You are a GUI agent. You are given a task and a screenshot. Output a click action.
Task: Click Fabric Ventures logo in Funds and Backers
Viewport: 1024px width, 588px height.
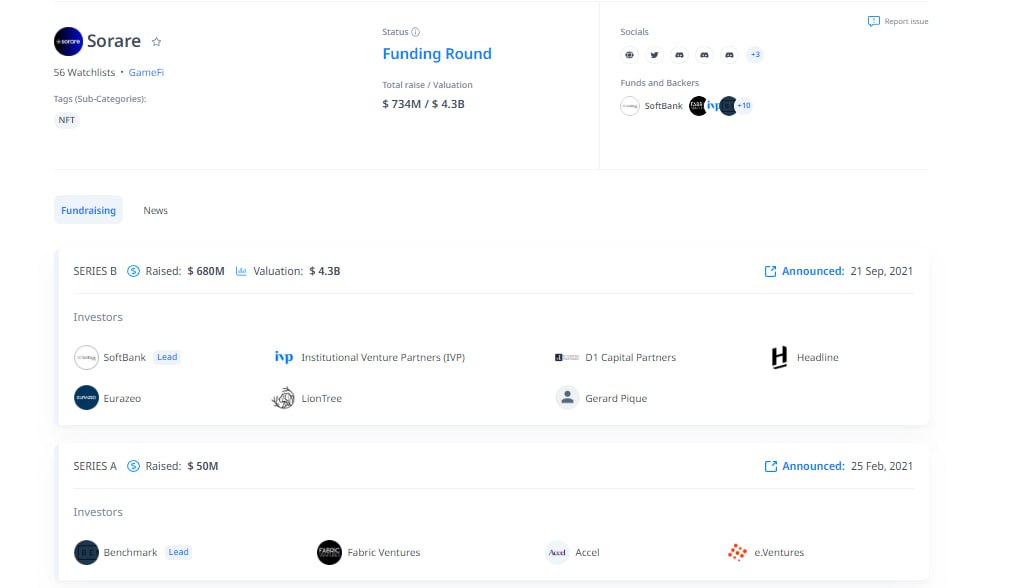[x=698, y=106]
